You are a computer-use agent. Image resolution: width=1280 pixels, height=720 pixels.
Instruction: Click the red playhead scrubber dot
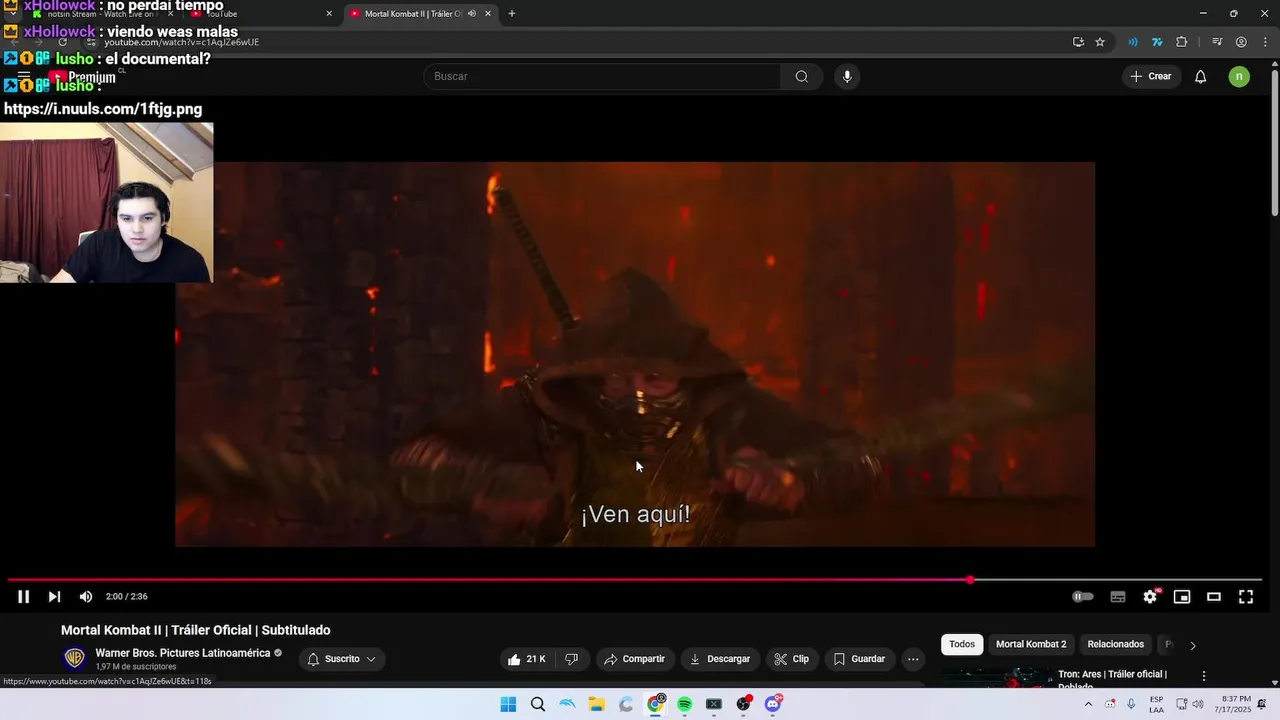click(x=970, y=580)
